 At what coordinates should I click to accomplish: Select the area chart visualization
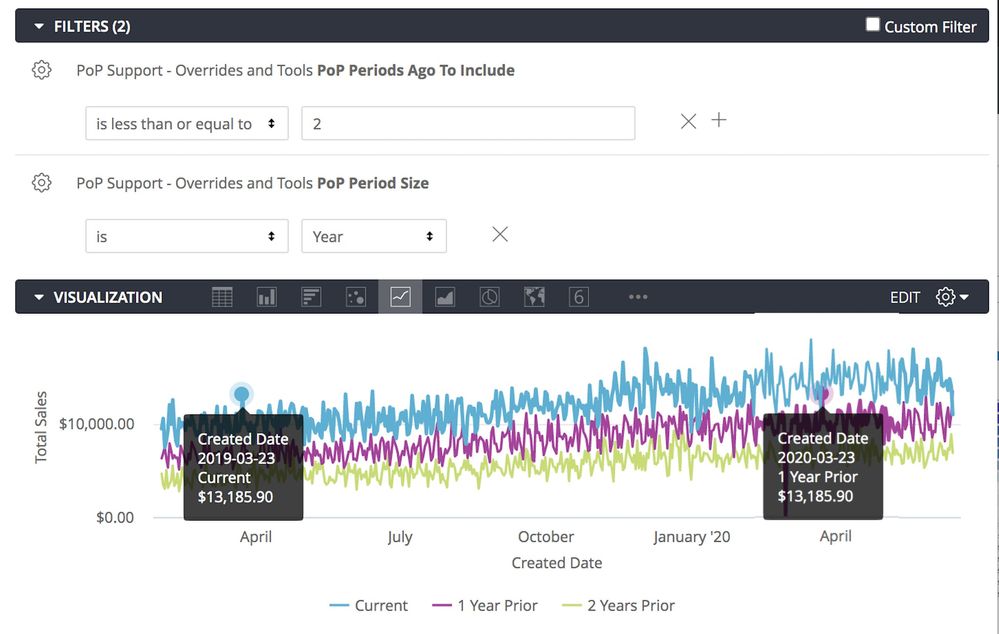pyautogui.click(x=445, y=297)
